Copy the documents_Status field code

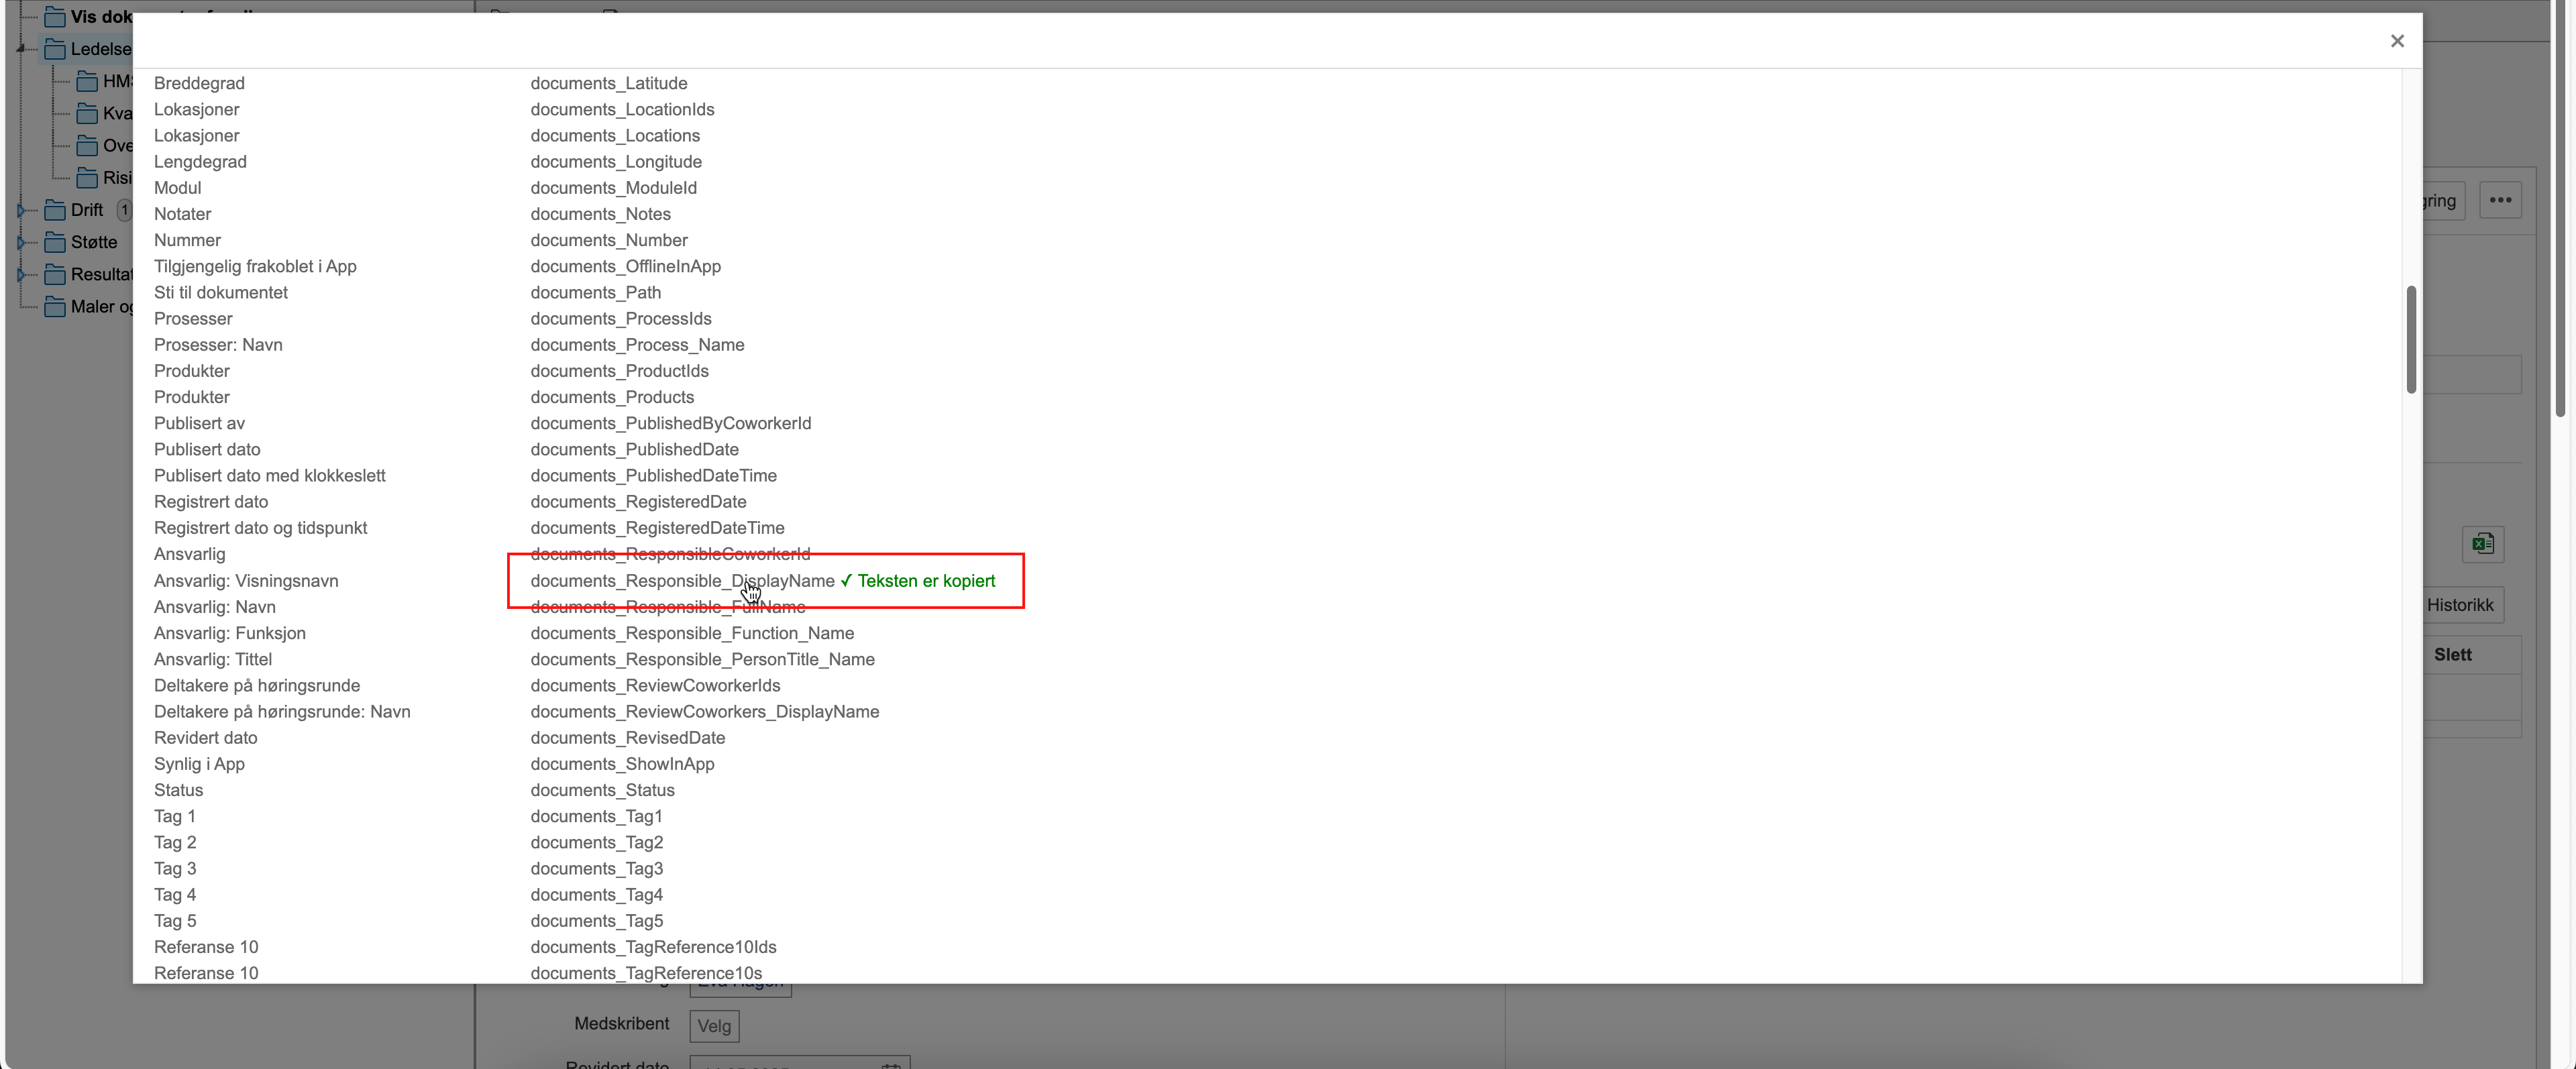coord(602,790)
